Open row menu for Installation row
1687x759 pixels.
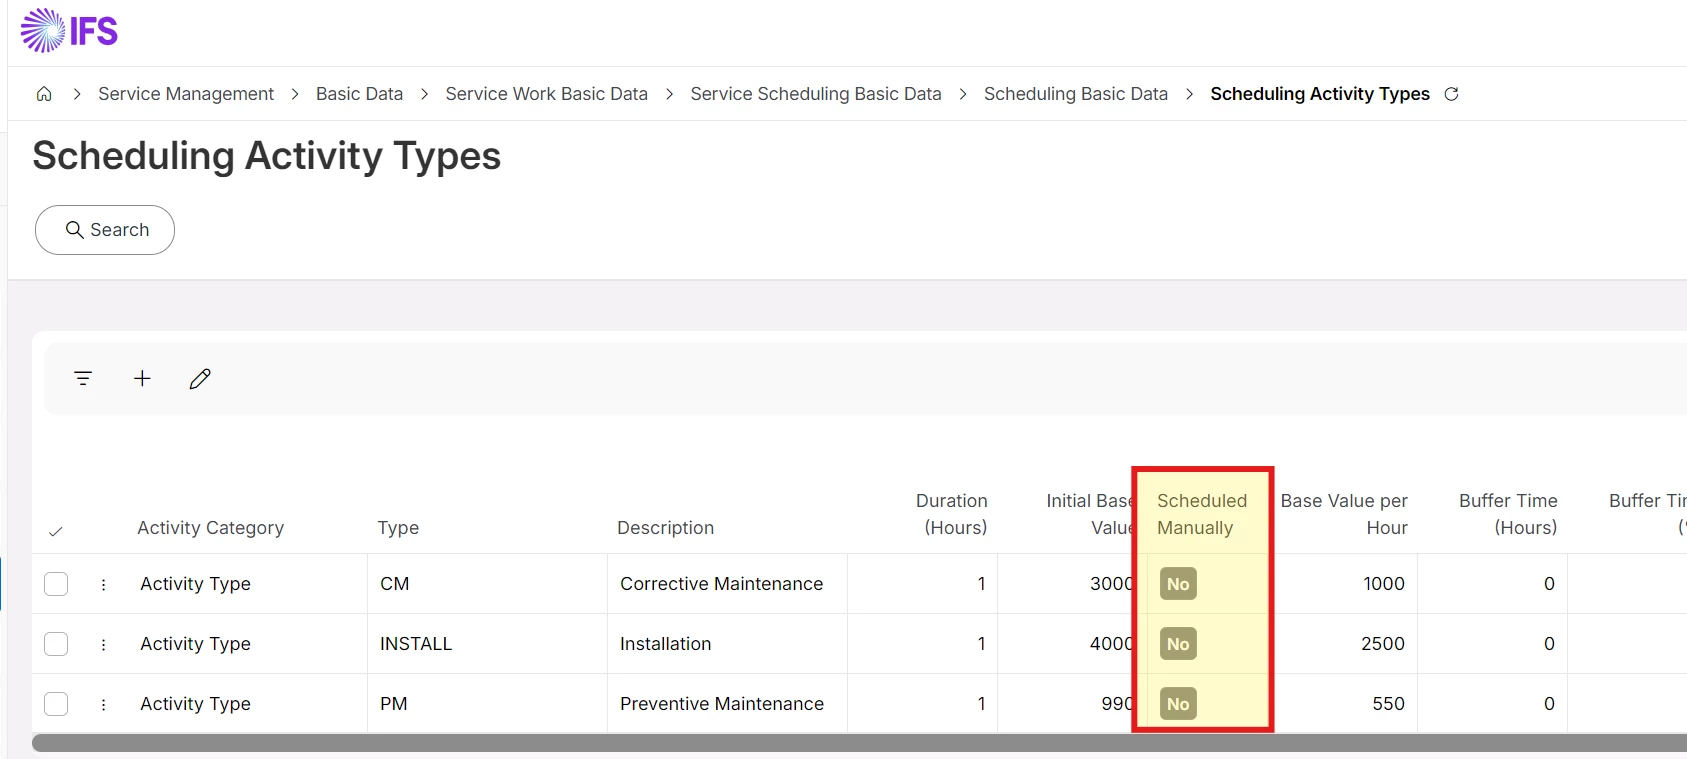pyautogui.click(x=103, y=644)
